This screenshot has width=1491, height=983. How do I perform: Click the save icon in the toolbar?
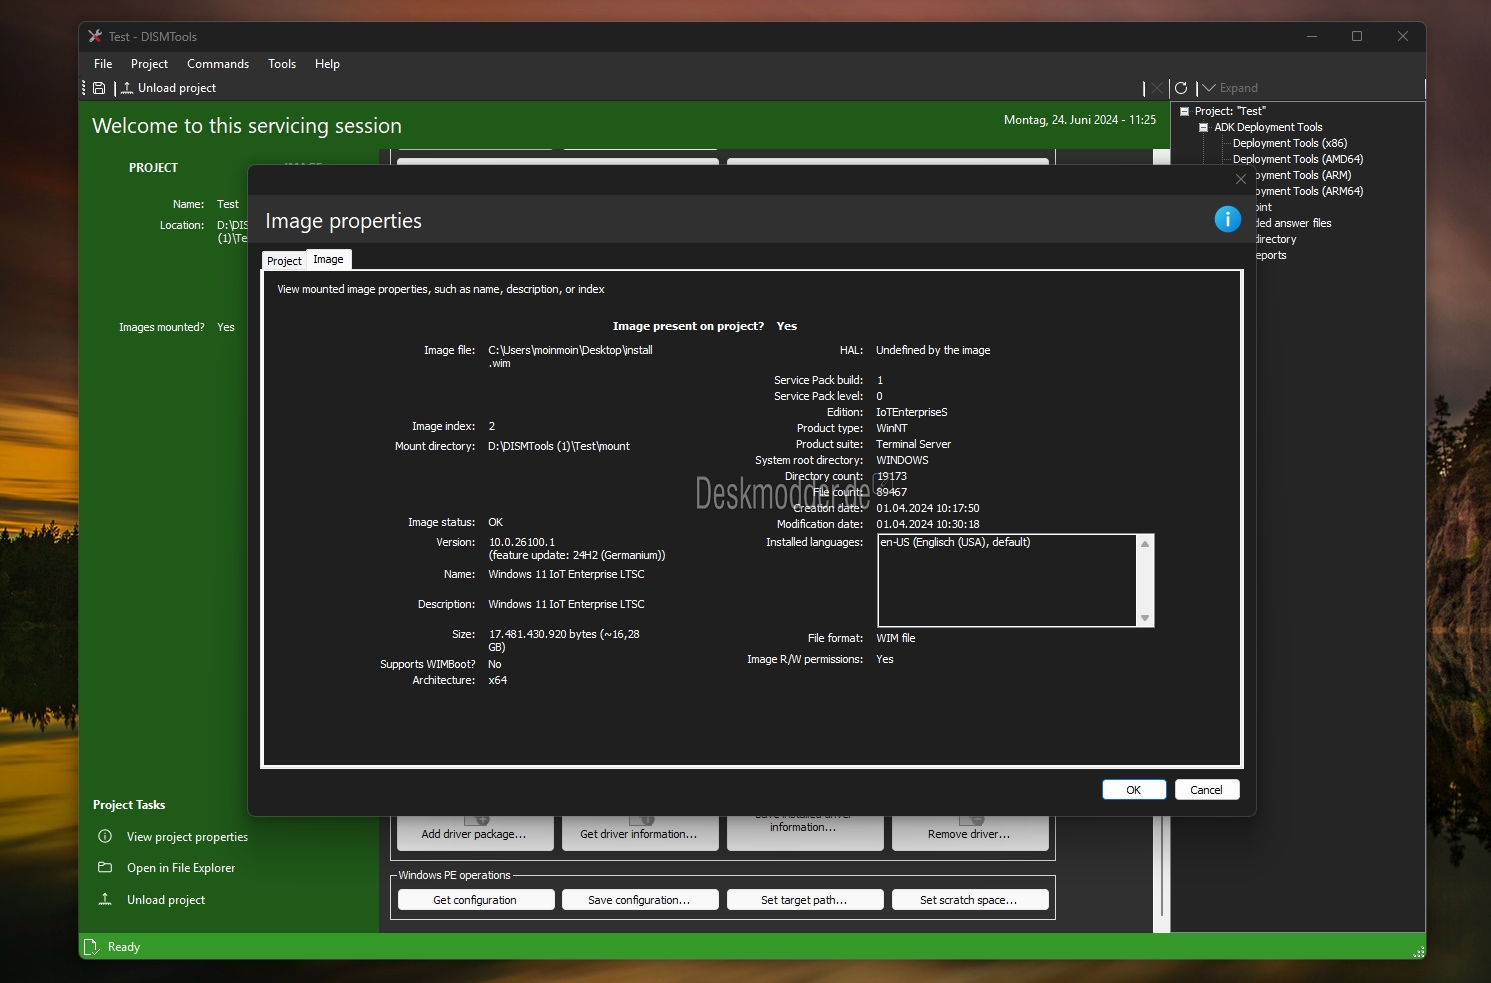coord(99,88)
